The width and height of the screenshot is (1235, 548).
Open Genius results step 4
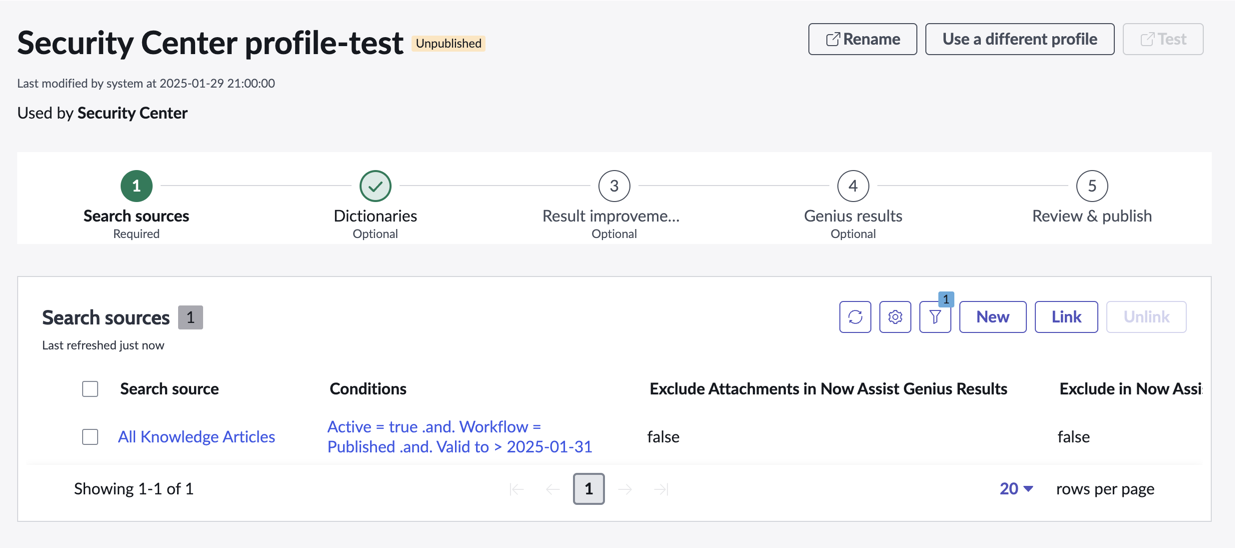(853, 205)
